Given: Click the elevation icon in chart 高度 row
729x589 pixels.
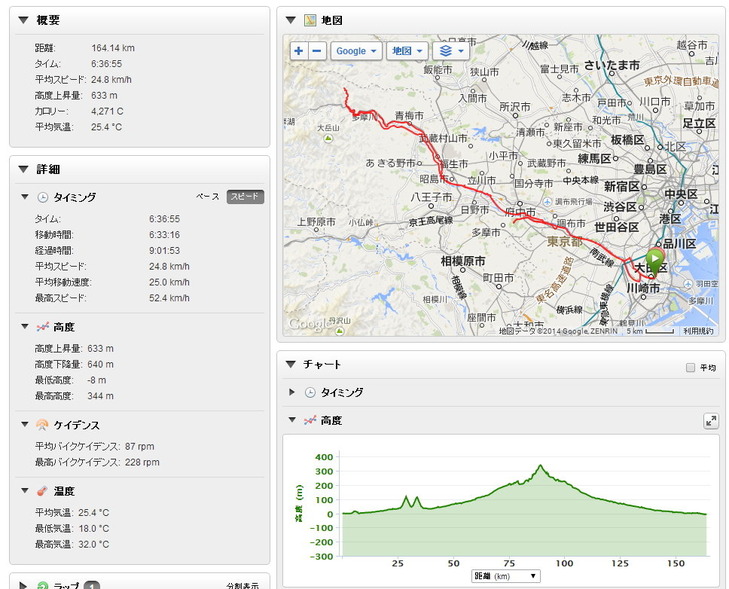Looking at the screenshot, I should point(310,421).
